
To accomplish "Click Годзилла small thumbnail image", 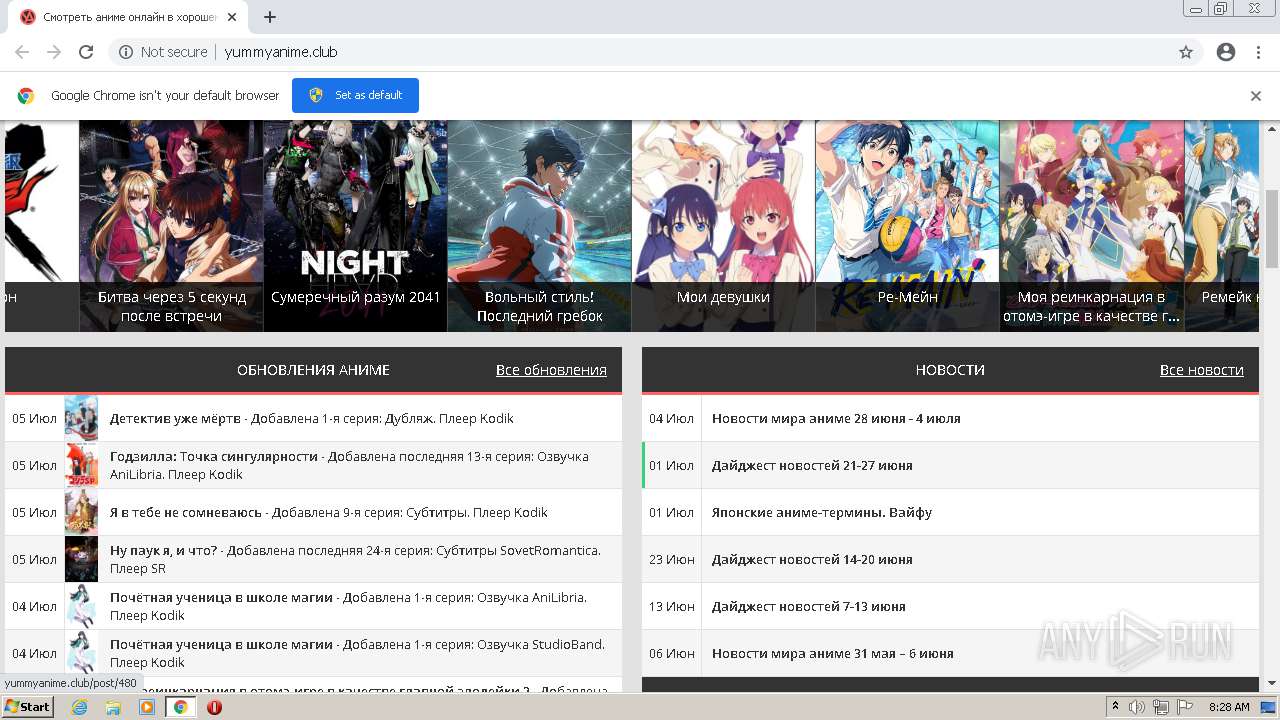I will click(81, 465).
